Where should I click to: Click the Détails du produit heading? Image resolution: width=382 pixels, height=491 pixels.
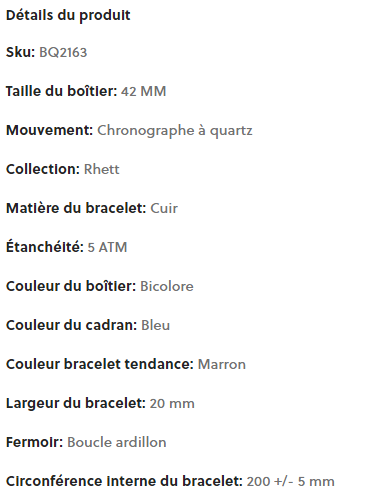(x=68, y=16)
